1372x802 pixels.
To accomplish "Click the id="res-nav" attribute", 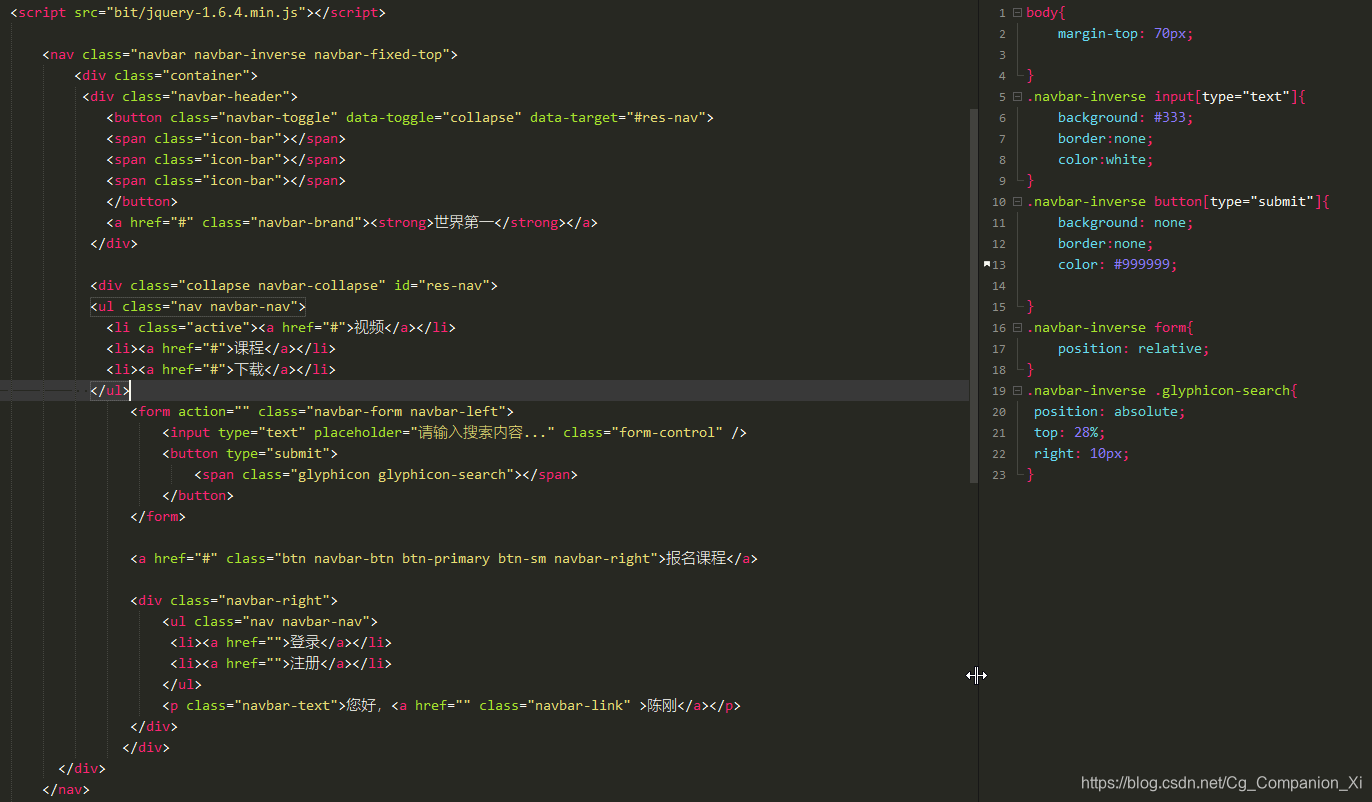I will [442, 285].
